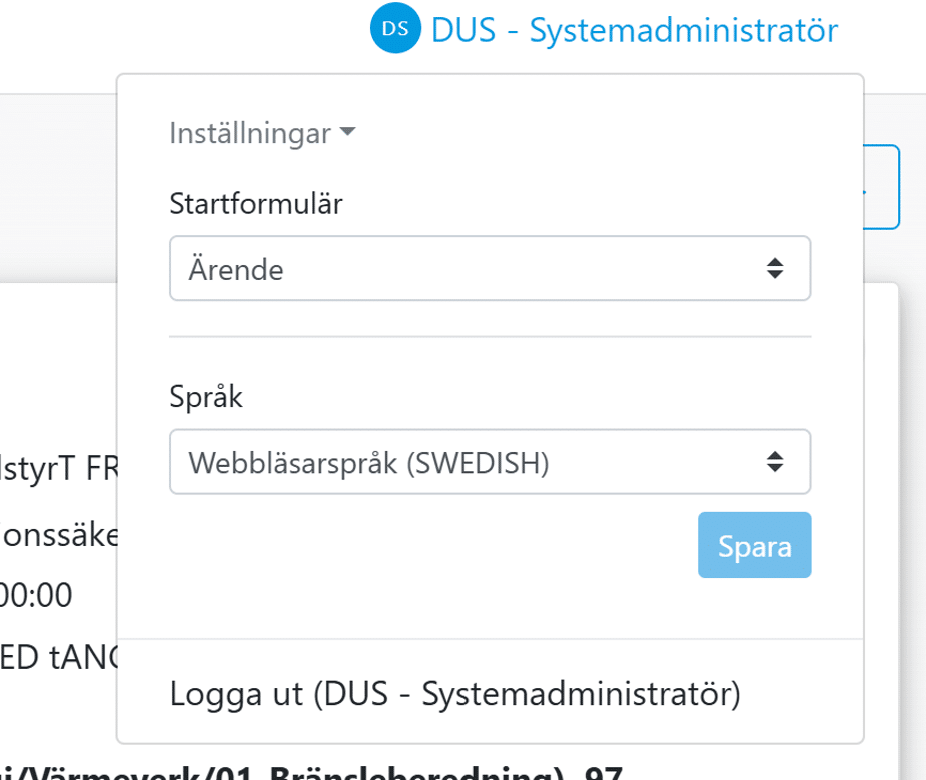Click the separator line above Logga ut
The width and height of the screenshot is (926, 780).
click(489, 639)
